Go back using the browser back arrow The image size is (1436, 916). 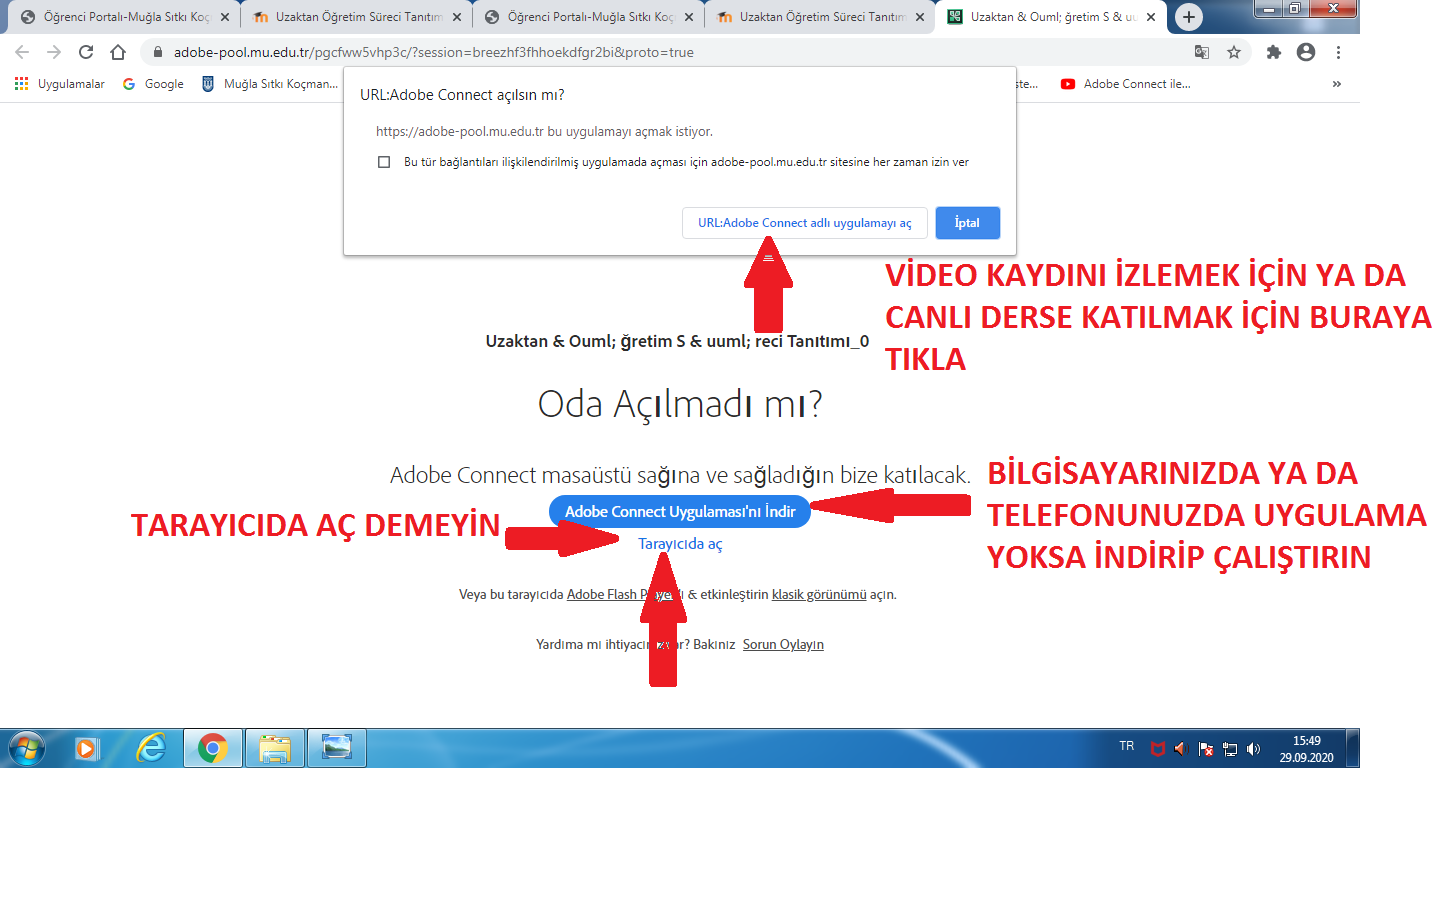pyautogui.click(x=22, y=52)
